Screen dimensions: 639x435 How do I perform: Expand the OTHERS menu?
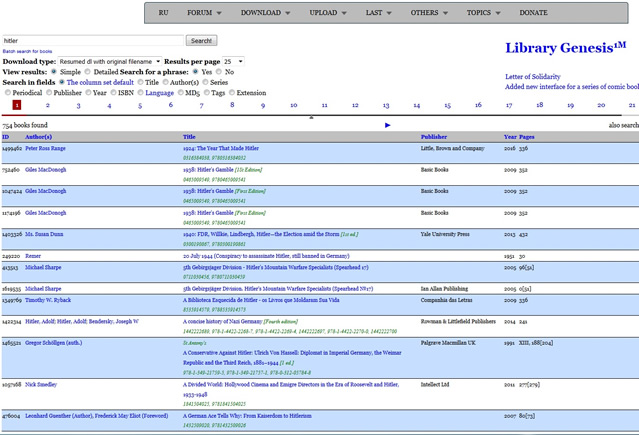point(429,13)
